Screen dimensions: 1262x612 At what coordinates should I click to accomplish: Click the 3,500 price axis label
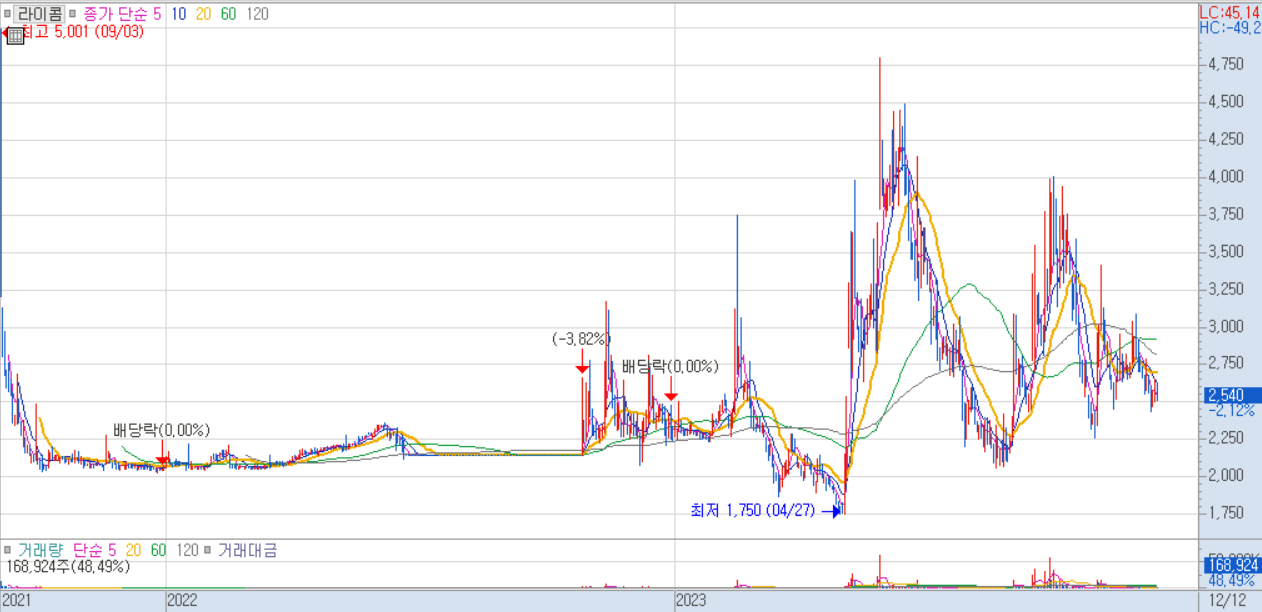[1225, 251]
